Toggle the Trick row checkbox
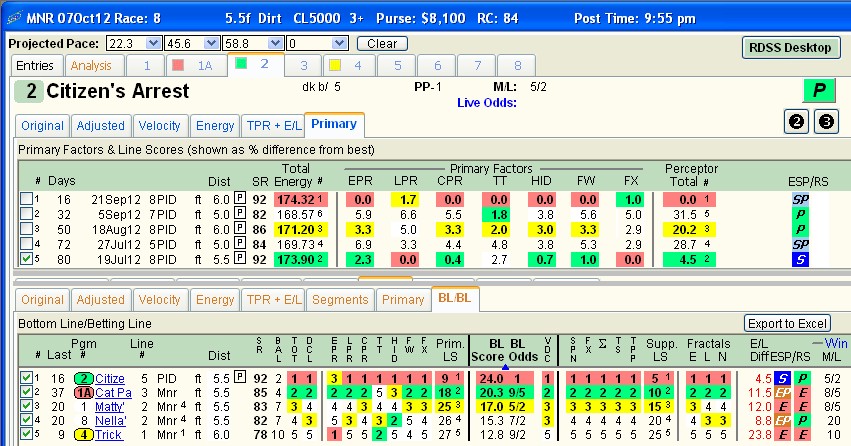Screen dimensions: 851x446 (x=26, y=434)
